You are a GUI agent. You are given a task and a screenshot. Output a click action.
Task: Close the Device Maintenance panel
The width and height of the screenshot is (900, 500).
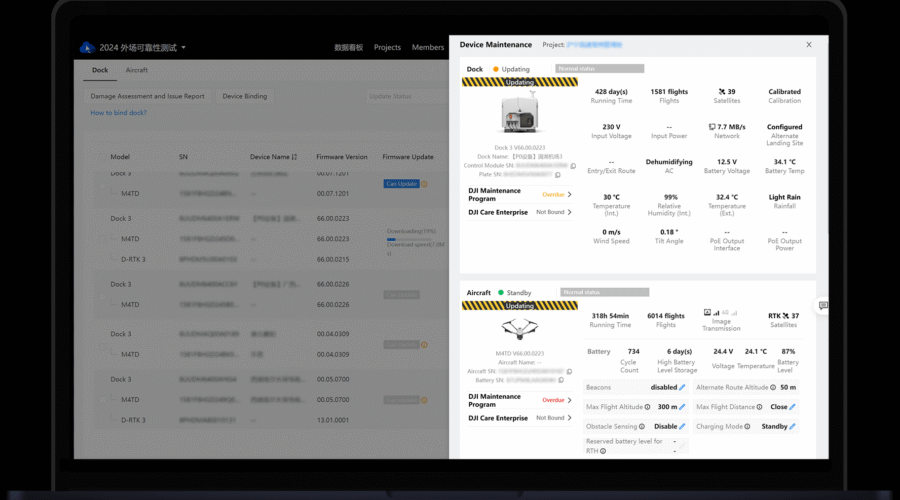click(x=809, y=45)
